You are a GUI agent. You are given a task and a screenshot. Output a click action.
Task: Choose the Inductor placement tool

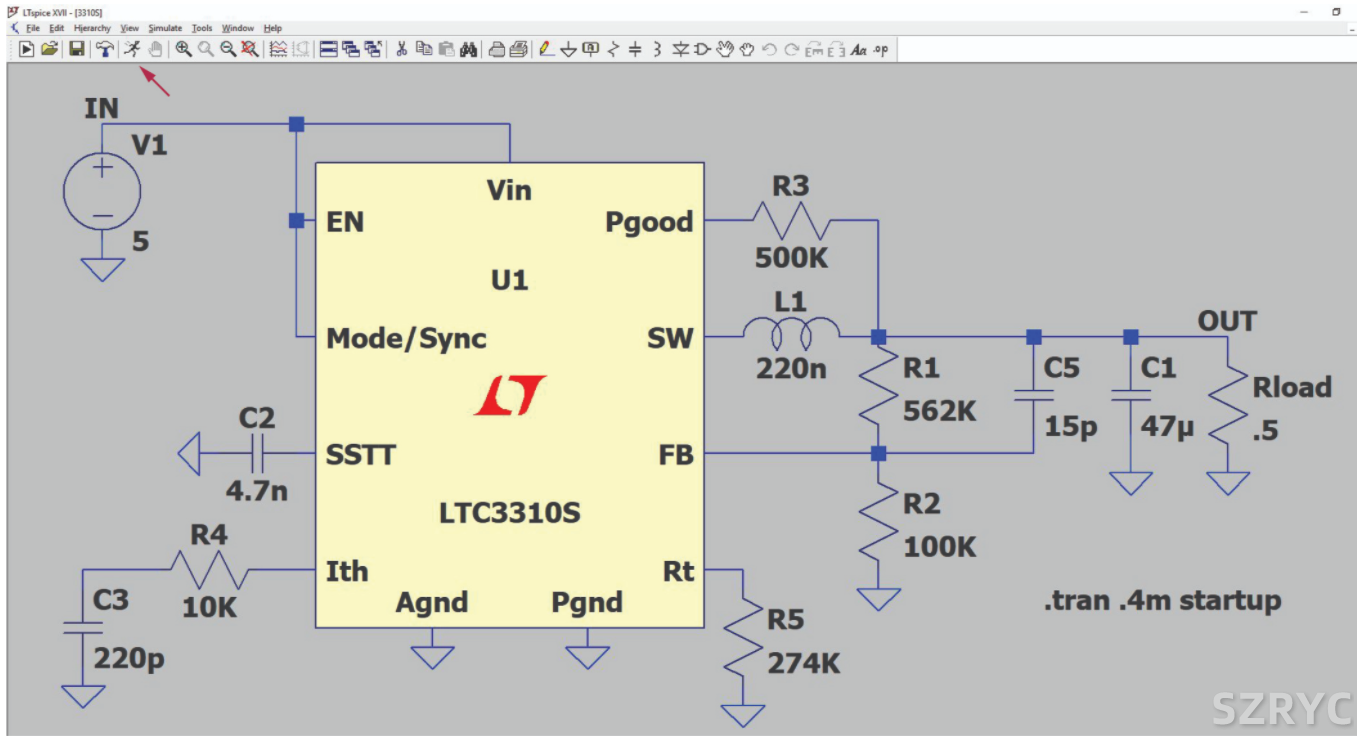[x=657, y=49]
